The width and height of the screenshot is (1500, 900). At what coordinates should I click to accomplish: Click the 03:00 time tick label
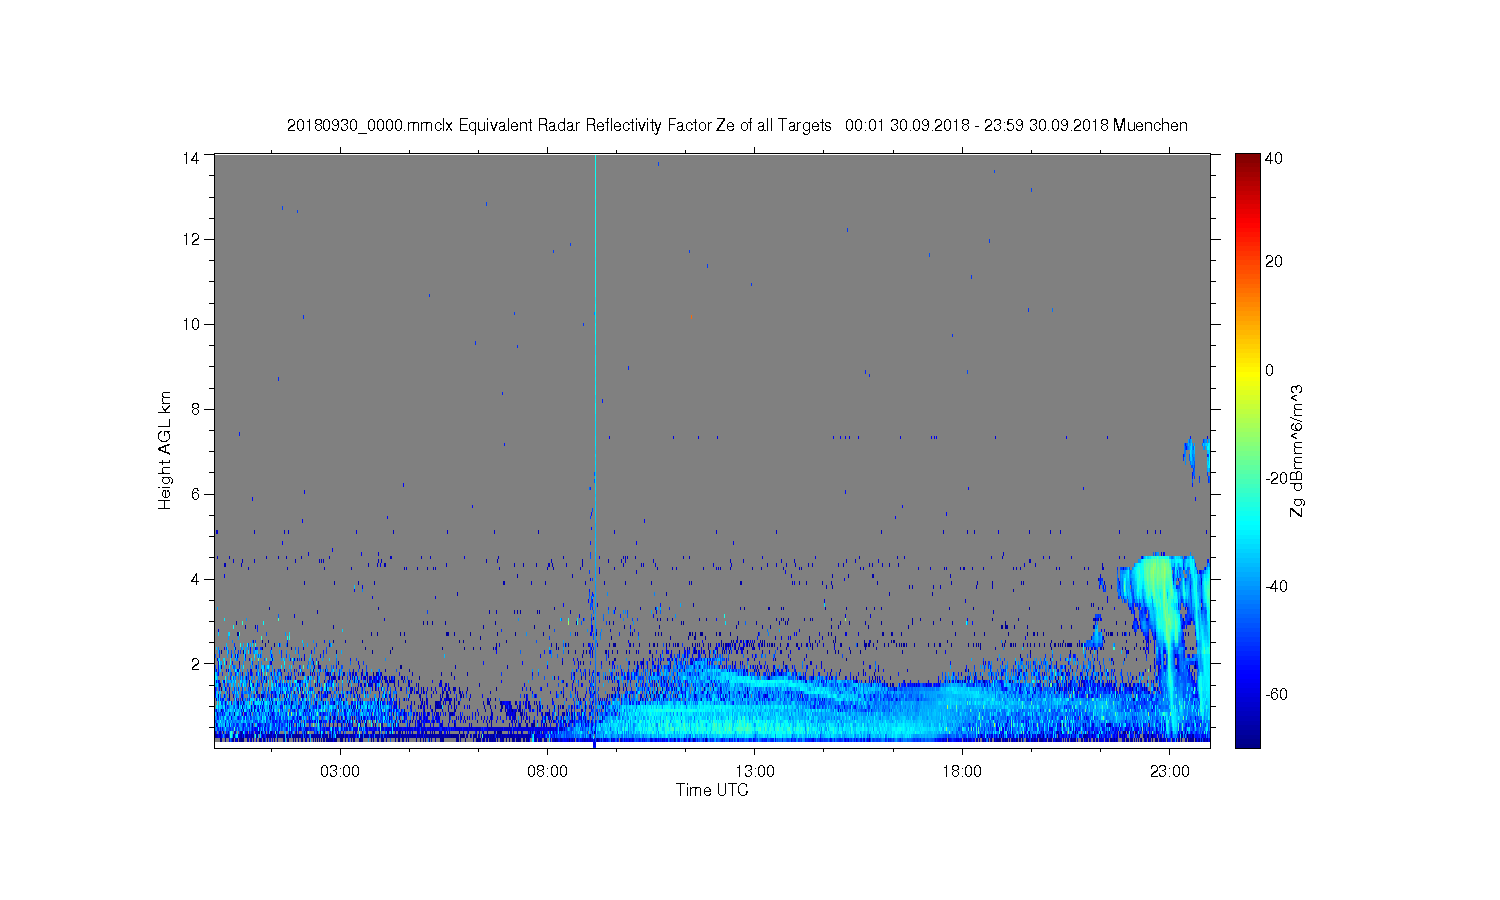[340, 772]
